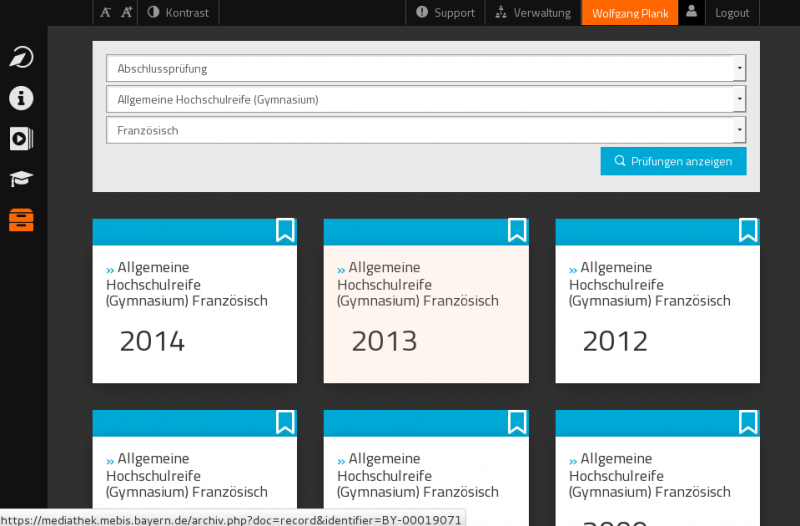This screenshot has width=800, height=526.
Task: Toggle bookmark on the 2014 exam card
Action: click(x=285, y=230)
